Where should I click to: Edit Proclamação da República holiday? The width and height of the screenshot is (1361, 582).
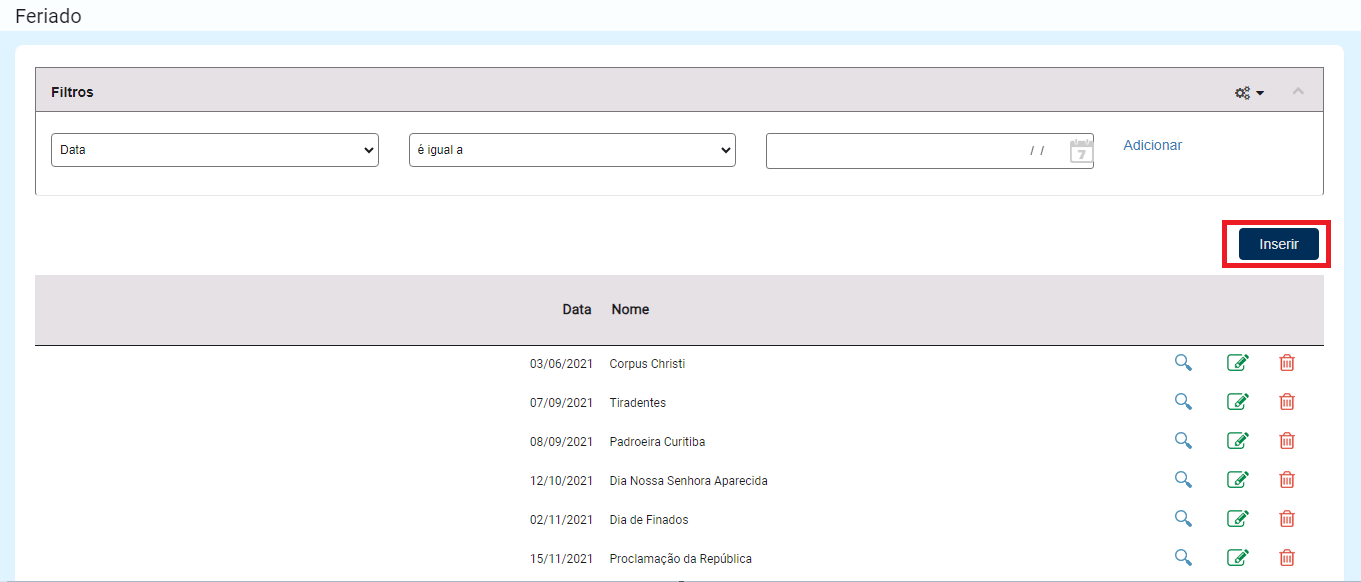tap(1238, 558)
